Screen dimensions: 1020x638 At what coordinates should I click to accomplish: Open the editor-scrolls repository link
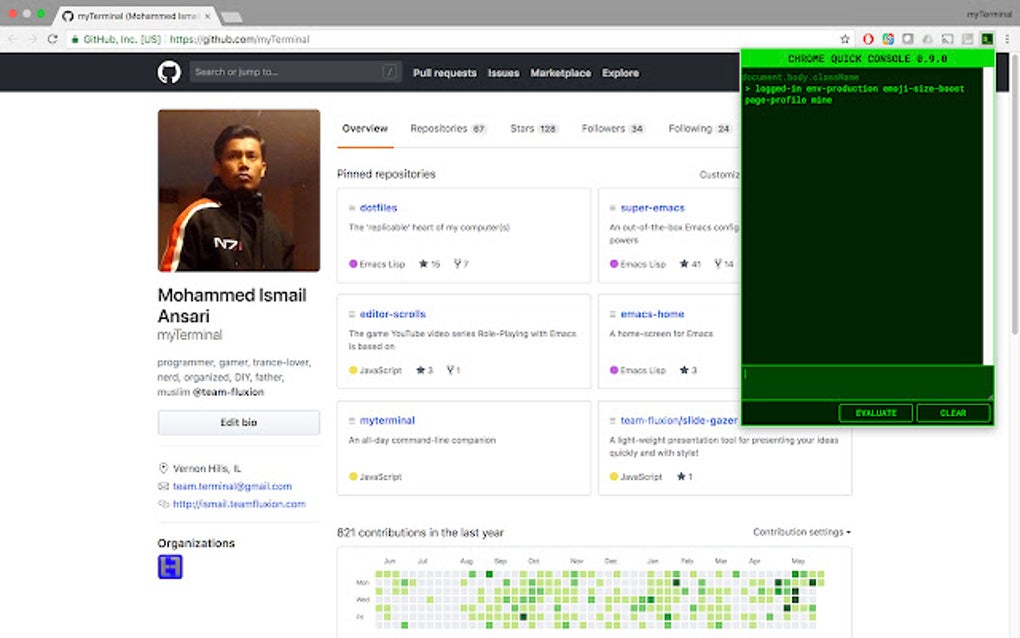pos(392,314)
